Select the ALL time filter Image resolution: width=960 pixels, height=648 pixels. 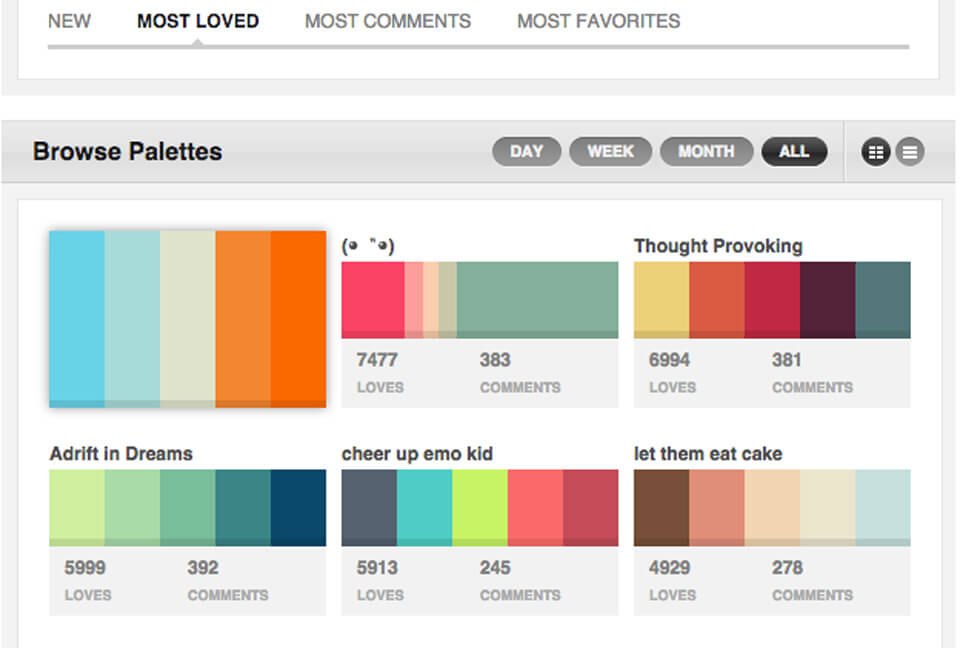coord(793,152)
